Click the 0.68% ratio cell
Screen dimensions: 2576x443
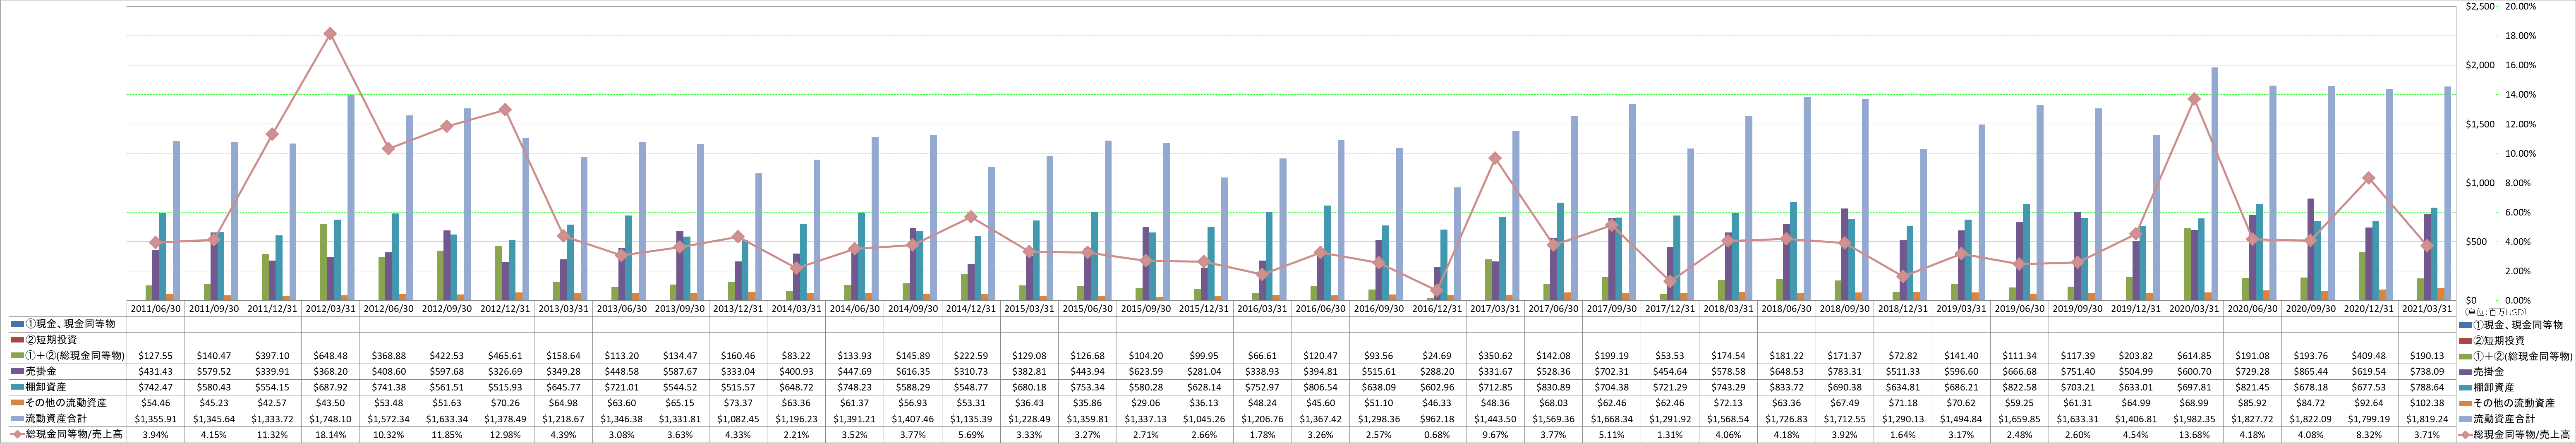[x=1437, y=435]
